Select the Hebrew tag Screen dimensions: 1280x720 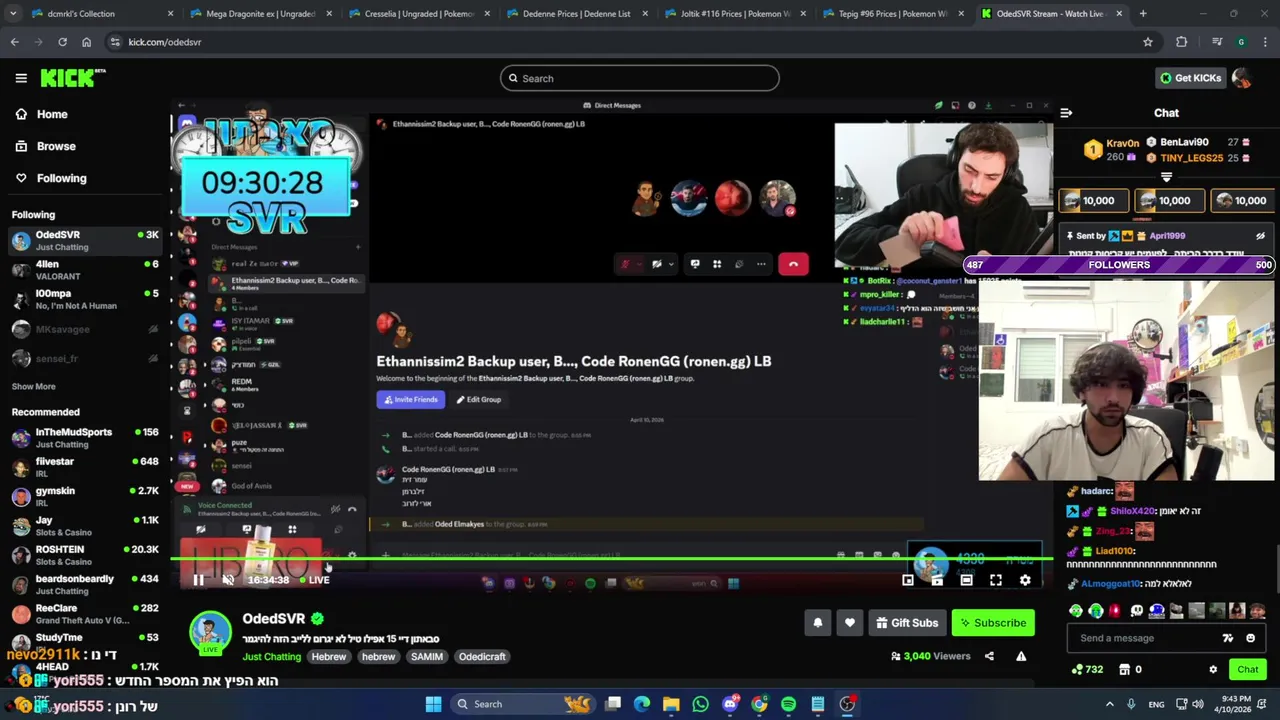coord(328,657)
